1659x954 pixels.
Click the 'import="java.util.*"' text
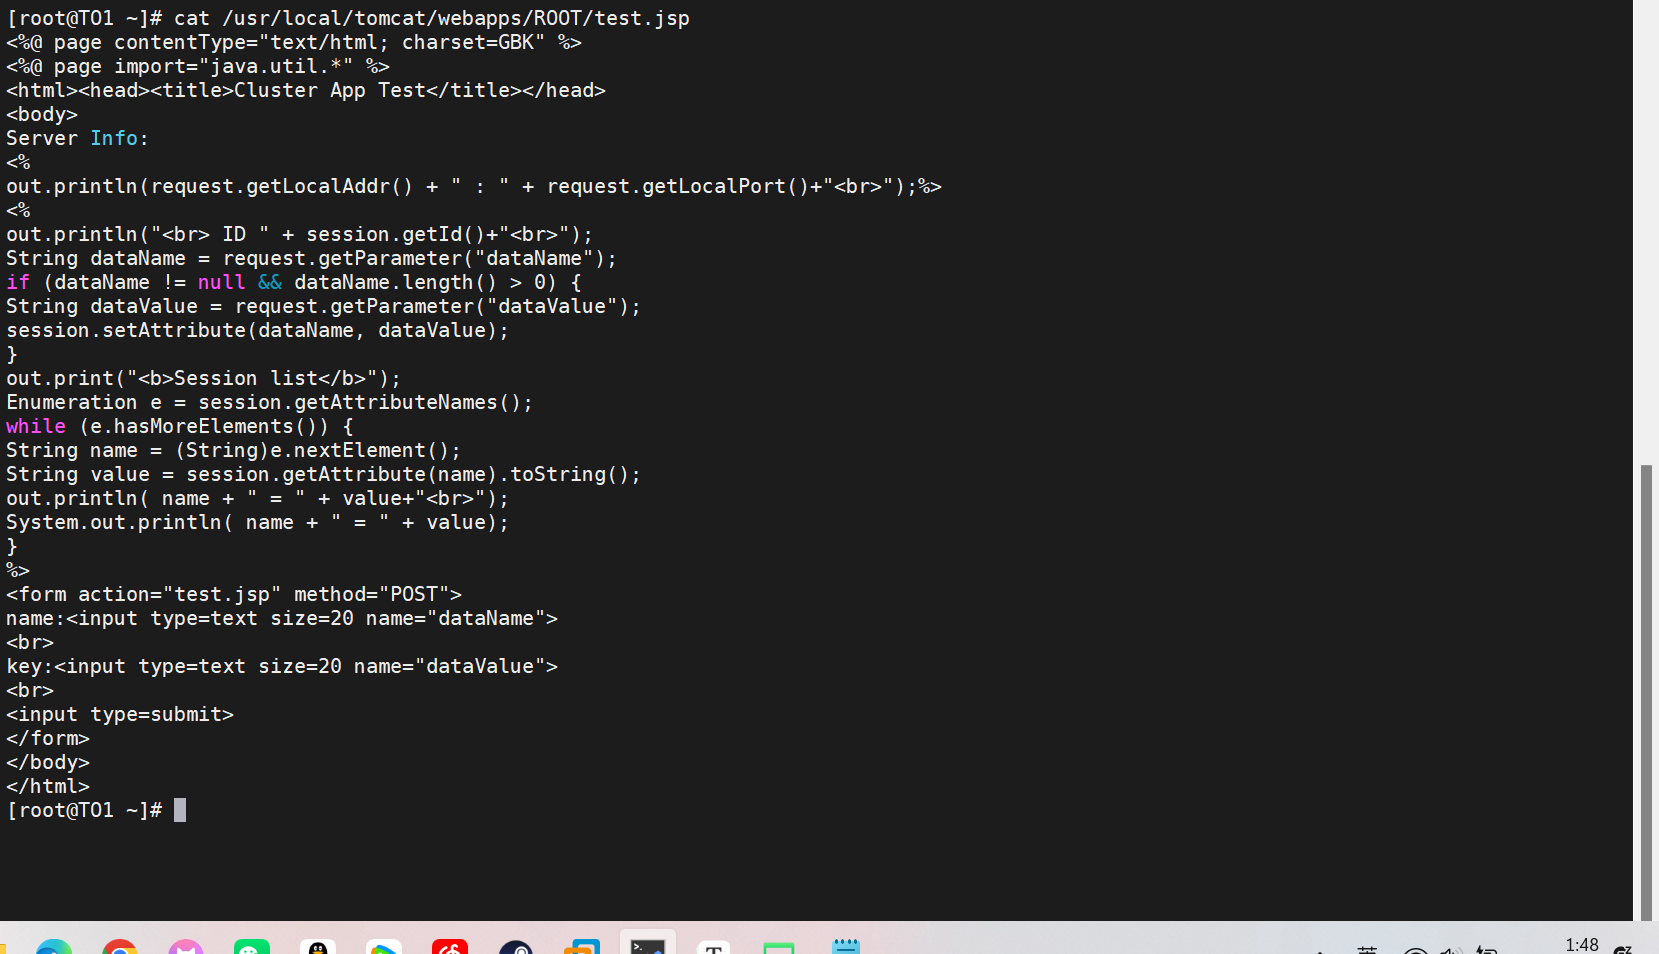pos(233,66)
